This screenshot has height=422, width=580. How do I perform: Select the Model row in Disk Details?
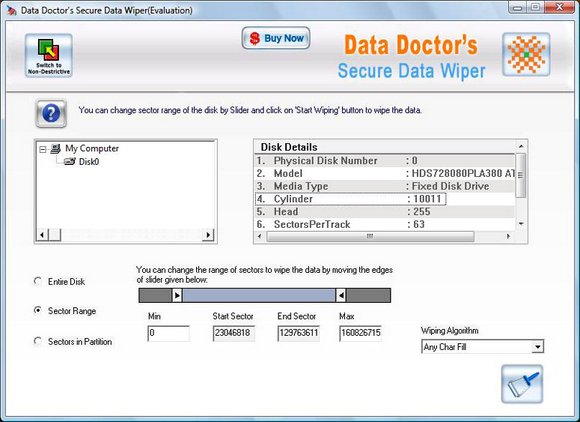[x=385, y=173]
